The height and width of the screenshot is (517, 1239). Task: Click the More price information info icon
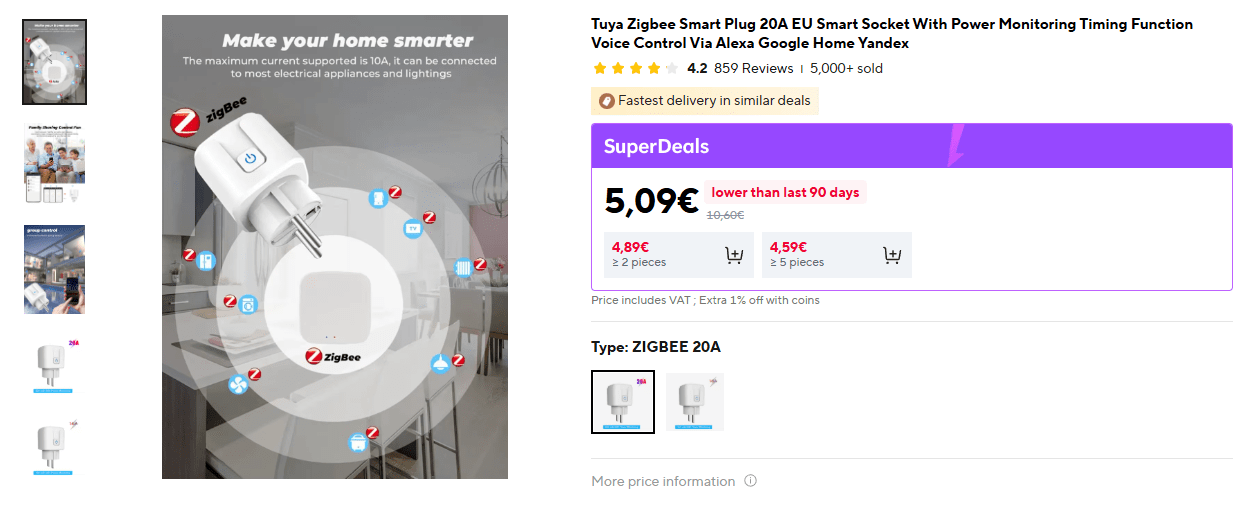(x=750, y=481)
